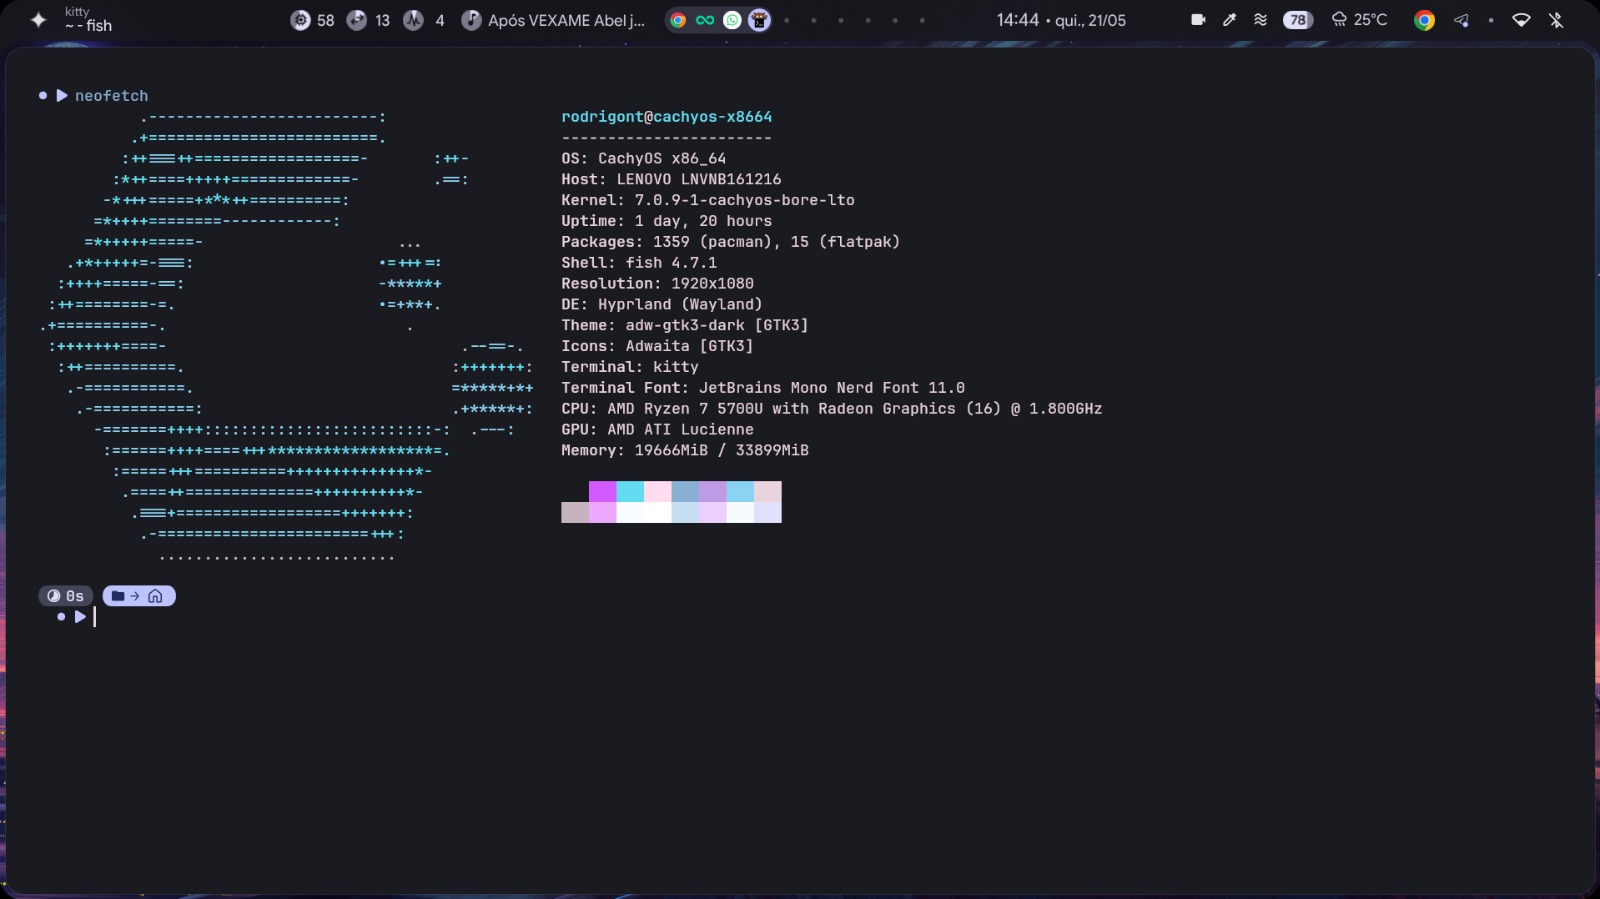Click the play arrow beside the neofetch command
The image size is (1600, 899).
[x=62, y=96]
